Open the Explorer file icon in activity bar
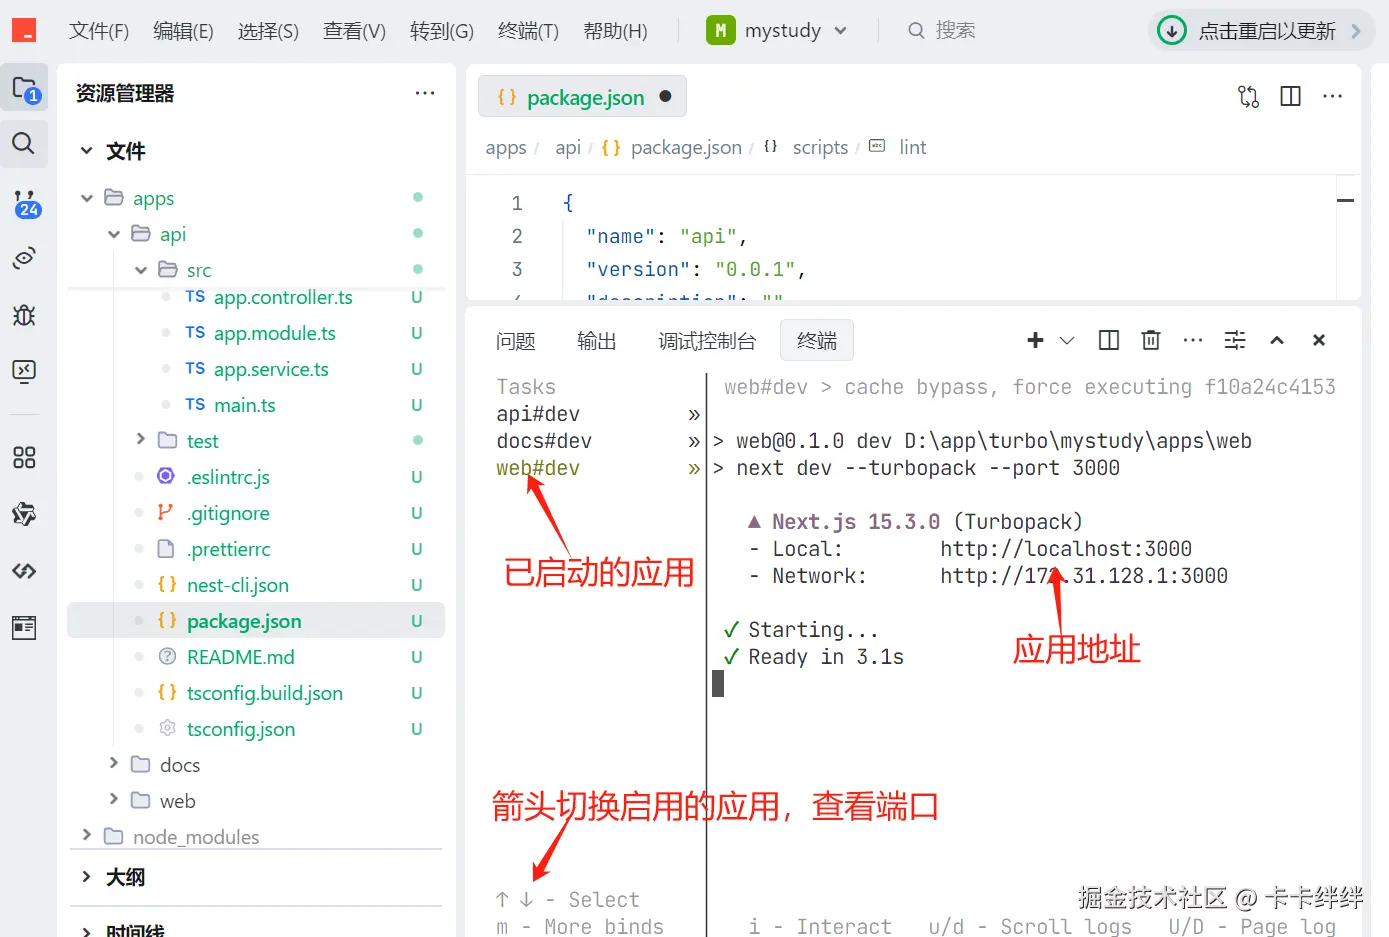Image resolution: width=1389 pixels, height=937 pixels. tap(25, 89)
